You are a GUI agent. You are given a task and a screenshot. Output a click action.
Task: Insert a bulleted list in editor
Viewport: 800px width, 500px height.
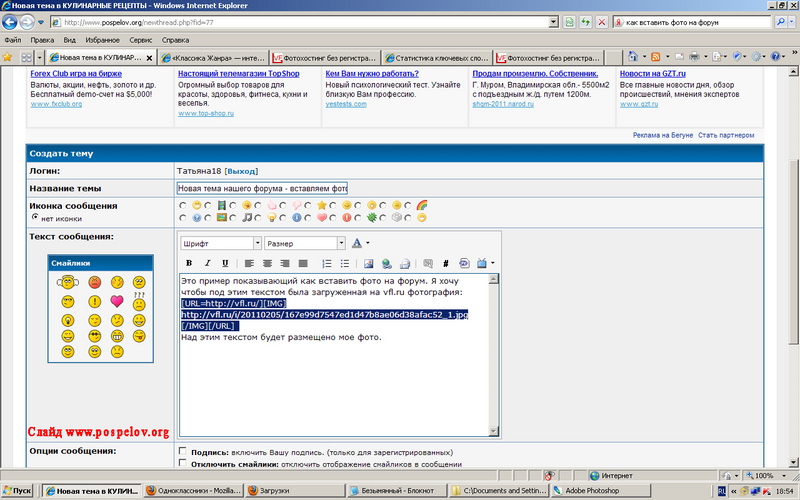[x=345, y=263]
